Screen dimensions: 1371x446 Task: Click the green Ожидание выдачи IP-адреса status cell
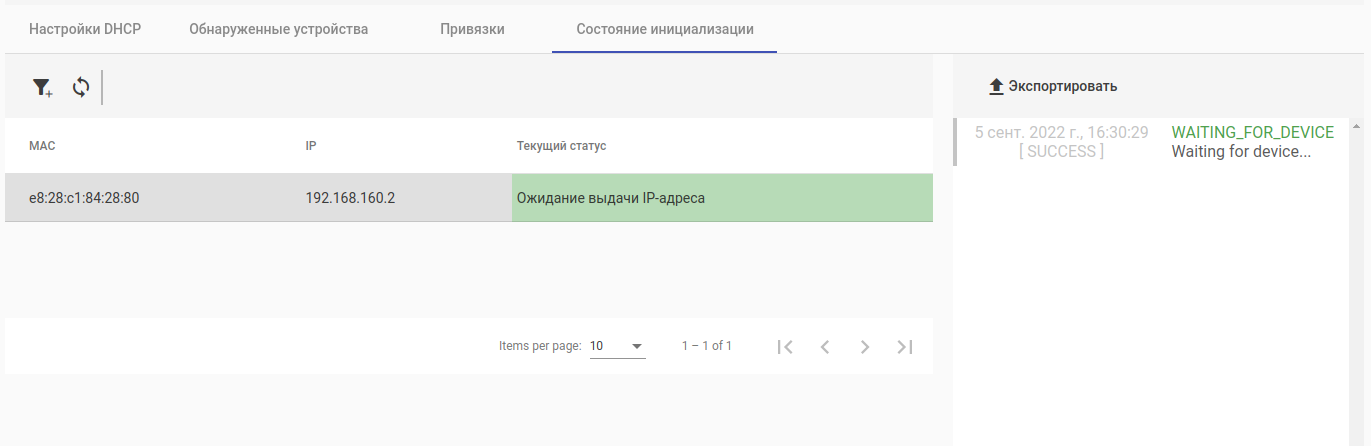click(x=721, y=198)
